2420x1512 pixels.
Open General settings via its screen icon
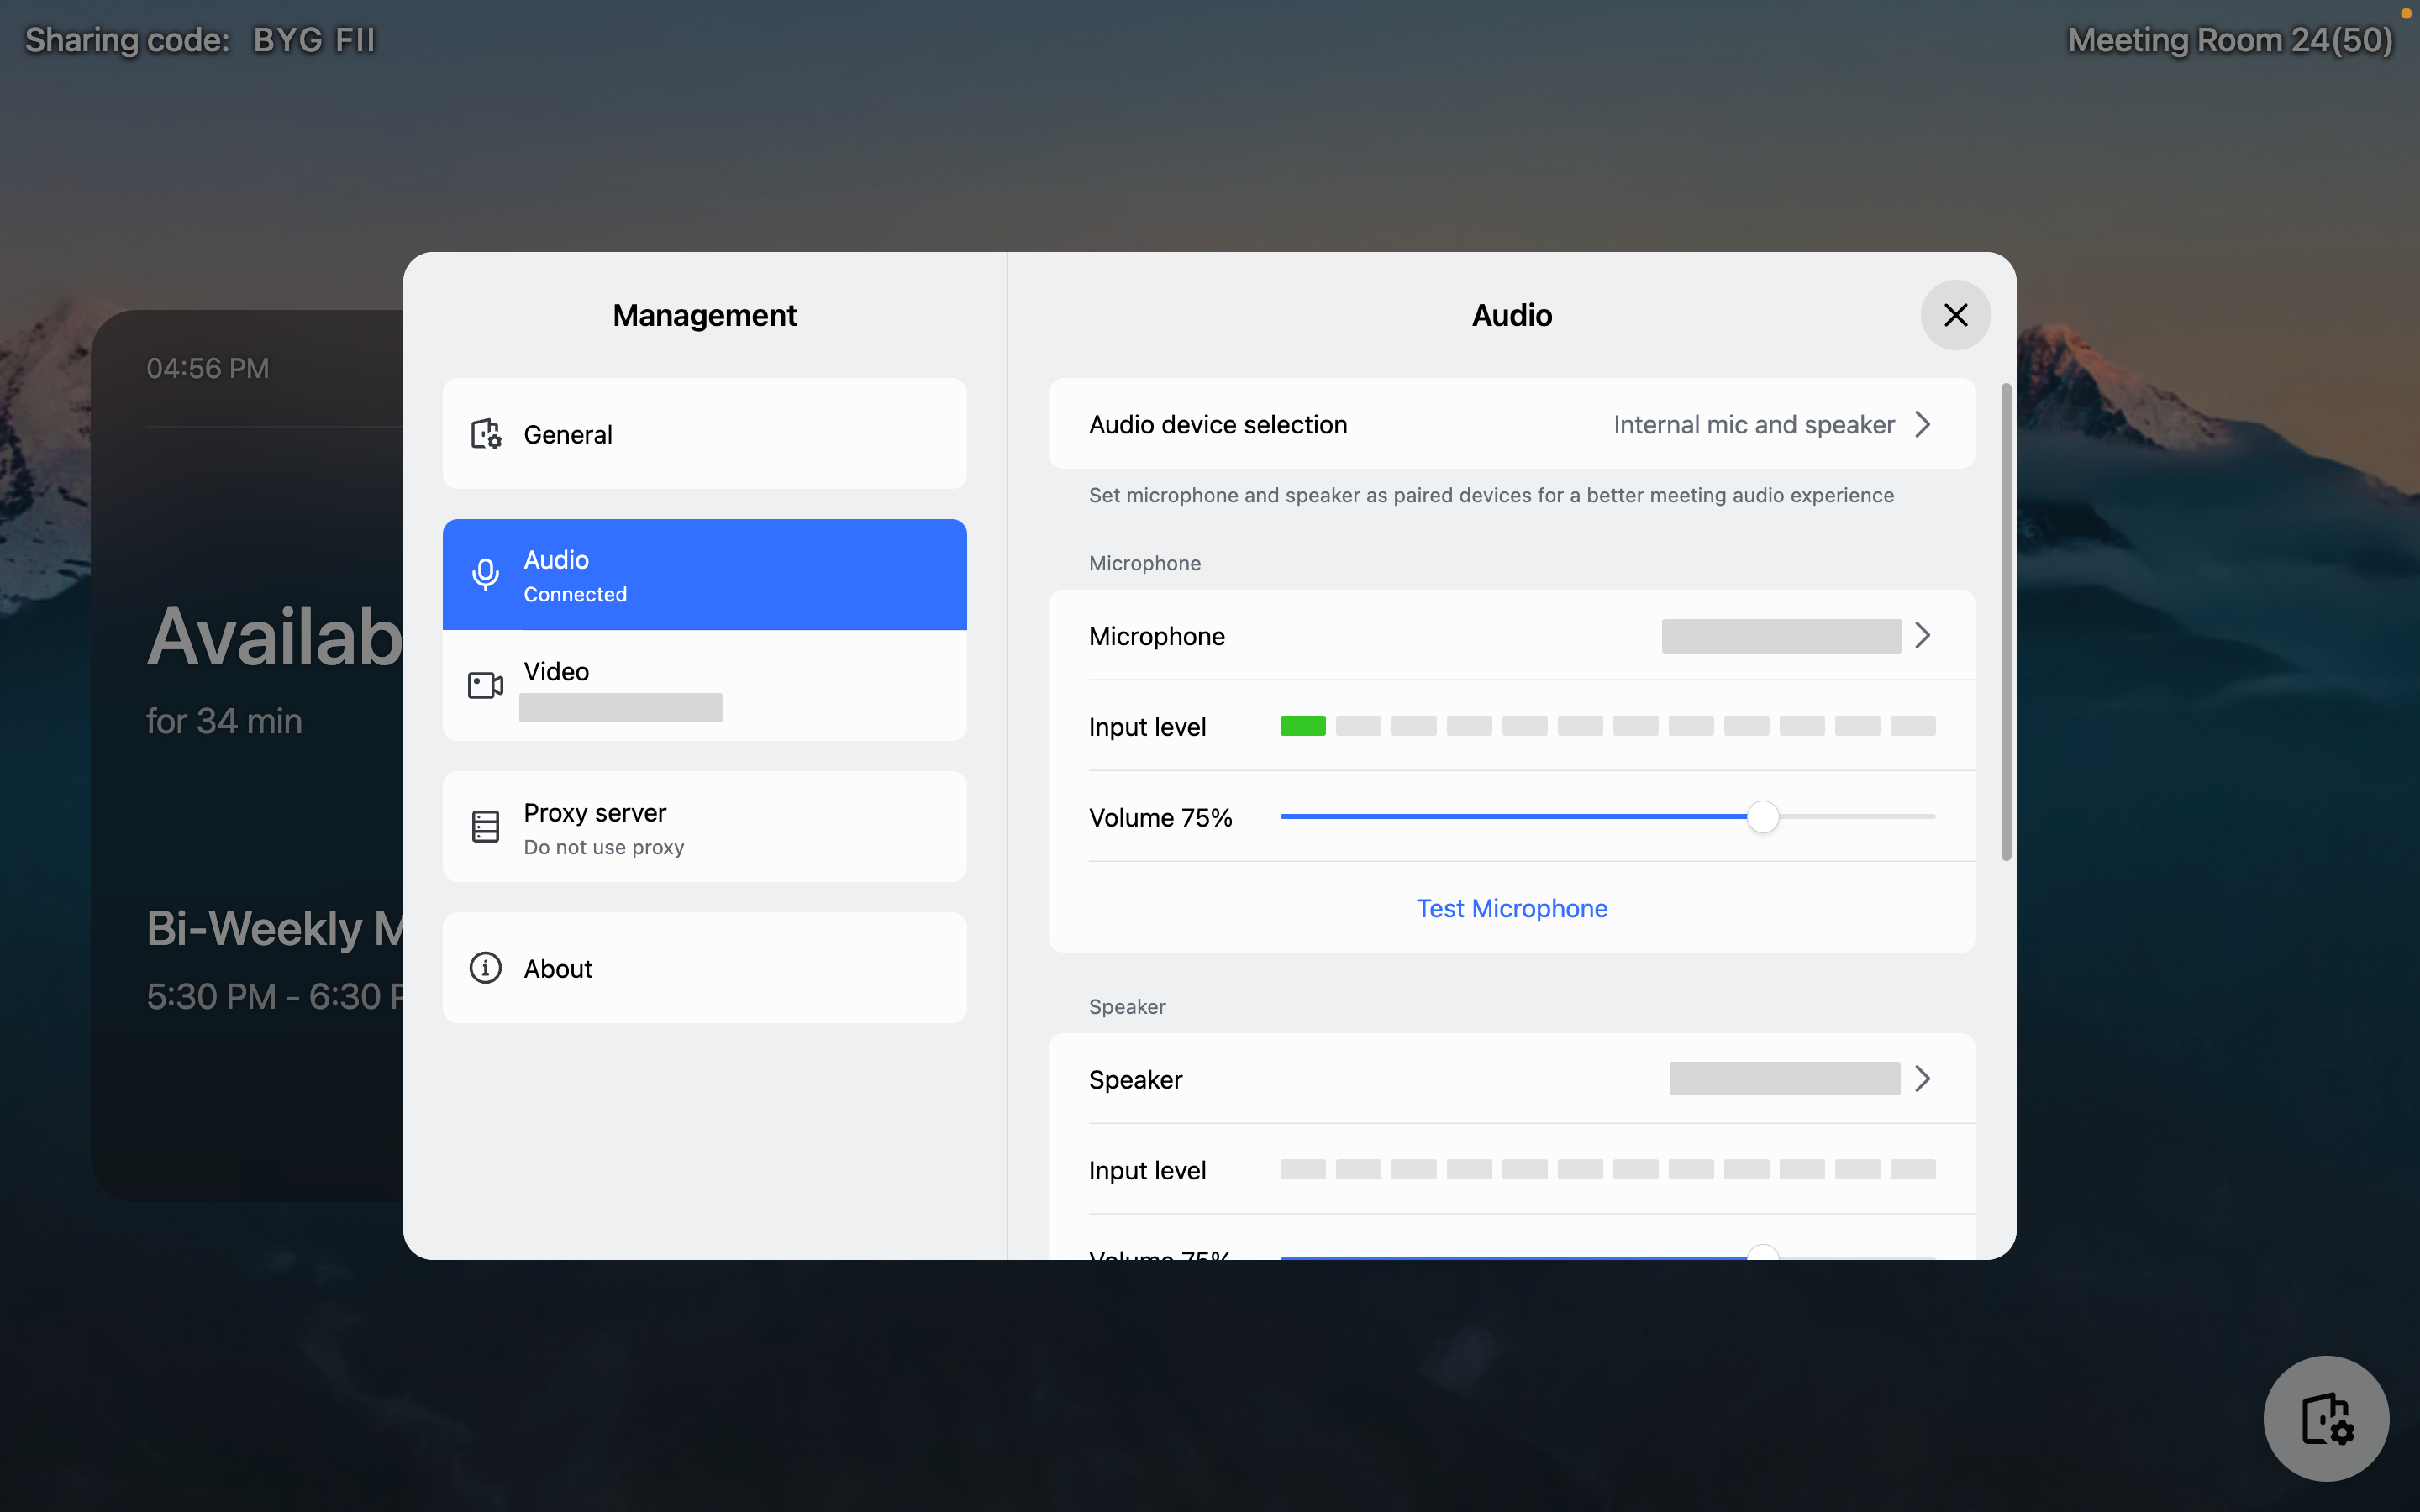click(x=485, y=433)
